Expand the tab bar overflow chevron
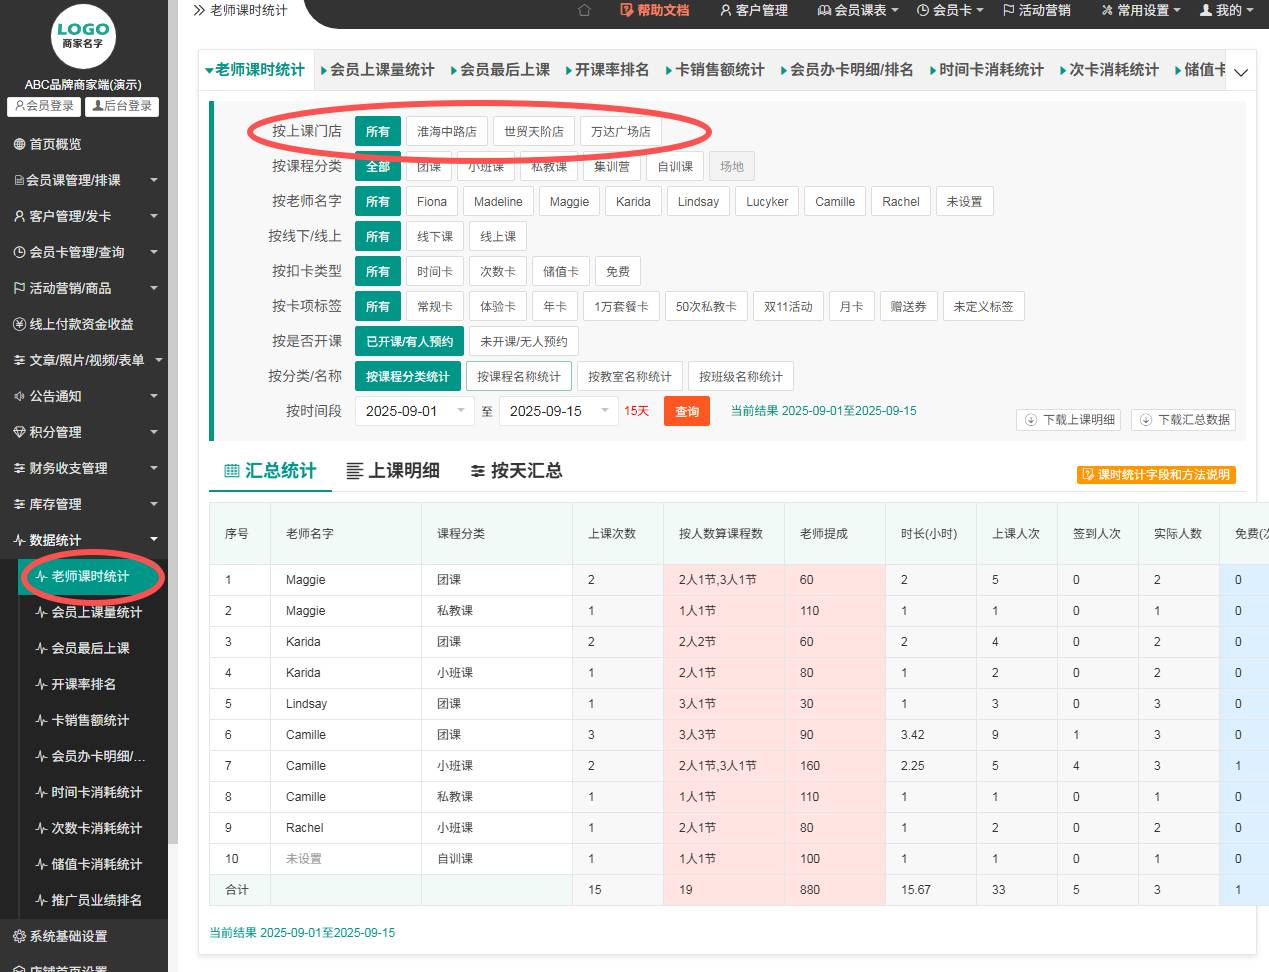This screenshot has height=972, width=1269. coord(1241,72)
